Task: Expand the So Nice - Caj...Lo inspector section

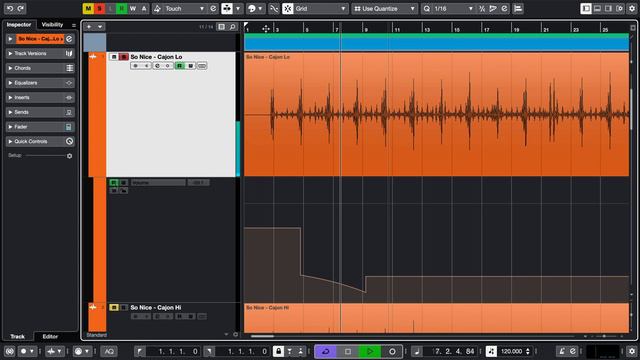Action: click(x=10, y=39)
